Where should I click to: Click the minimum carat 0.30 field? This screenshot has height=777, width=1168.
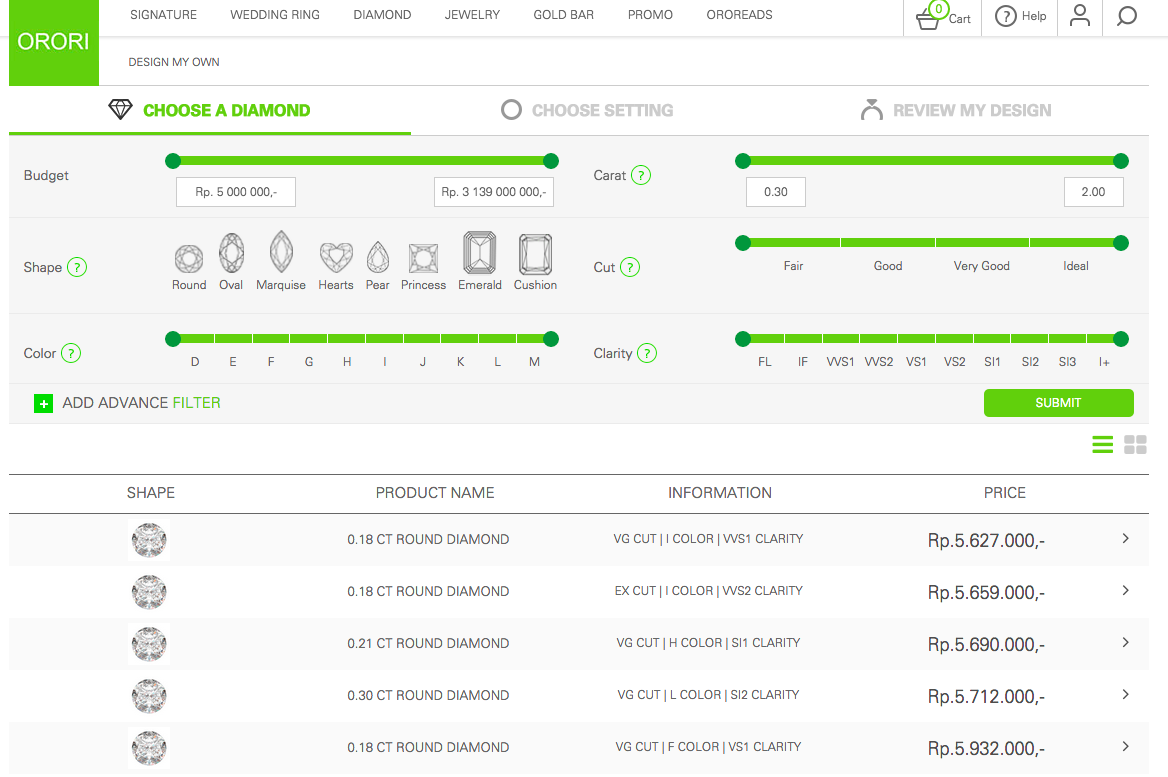click(x=776, y=192)
